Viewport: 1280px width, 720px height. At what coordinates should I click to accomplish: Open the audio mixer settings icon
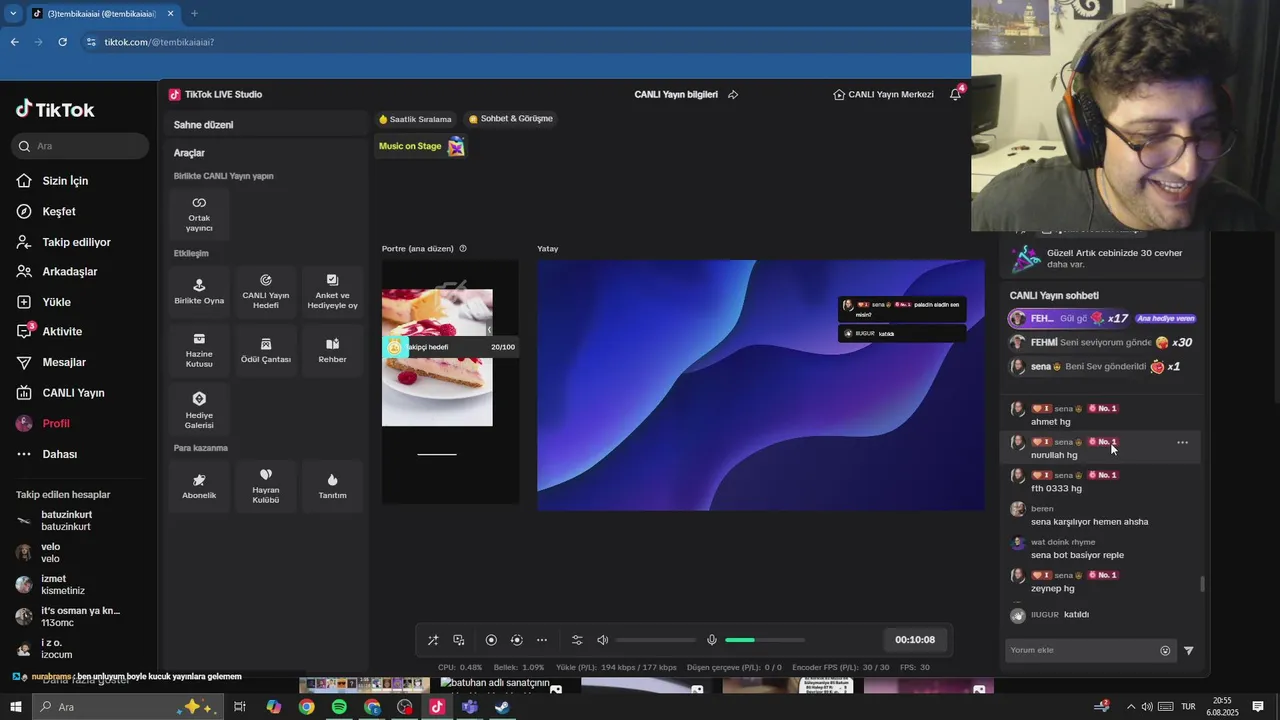(577, 640)
